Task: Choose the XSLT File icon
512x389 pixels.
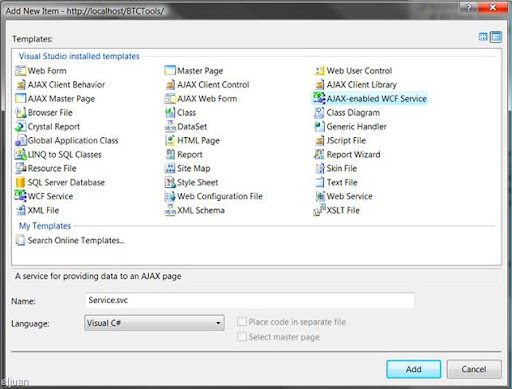Action: pyautogui.click(x=319, y=210)
